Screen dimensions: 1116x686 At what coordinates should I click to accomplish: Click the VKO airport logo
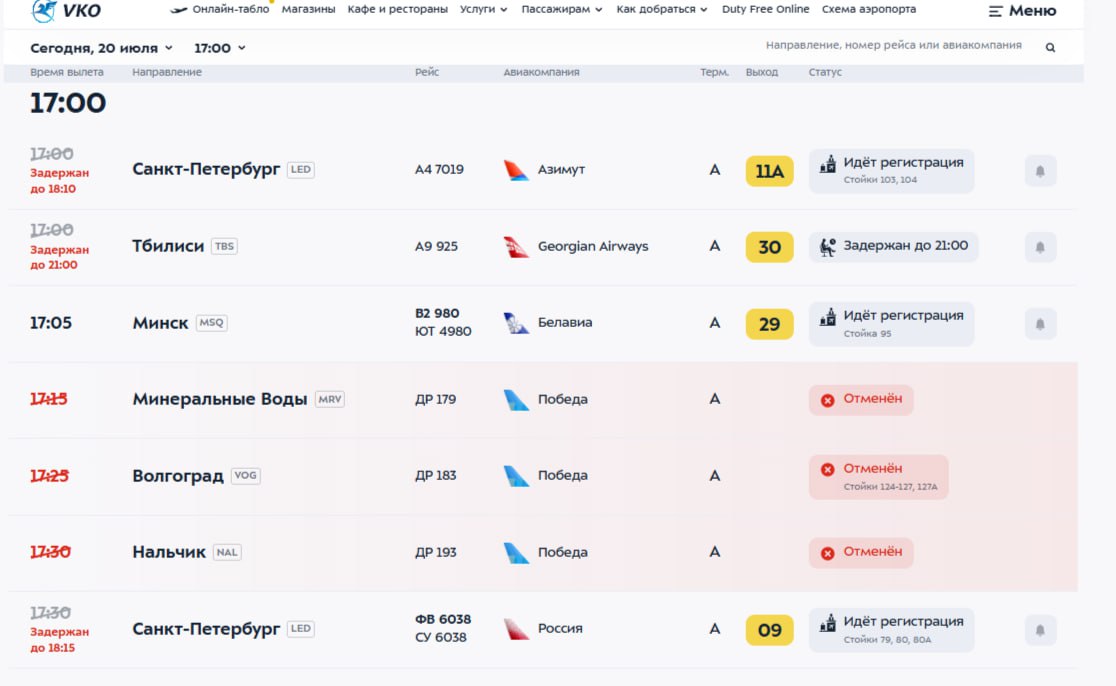pos(66,11)
